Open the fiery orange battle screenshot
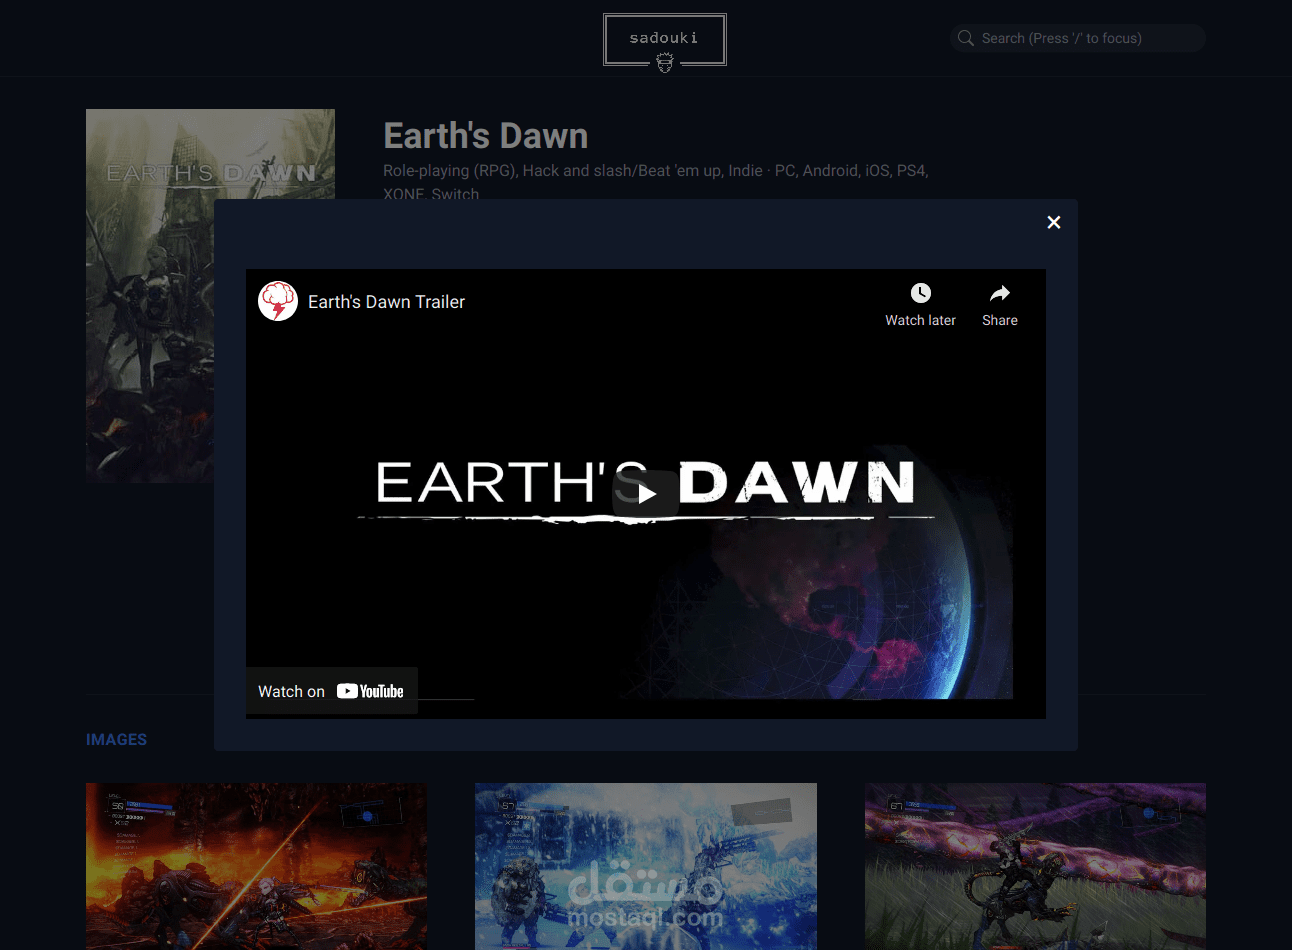 pos(256,866)
